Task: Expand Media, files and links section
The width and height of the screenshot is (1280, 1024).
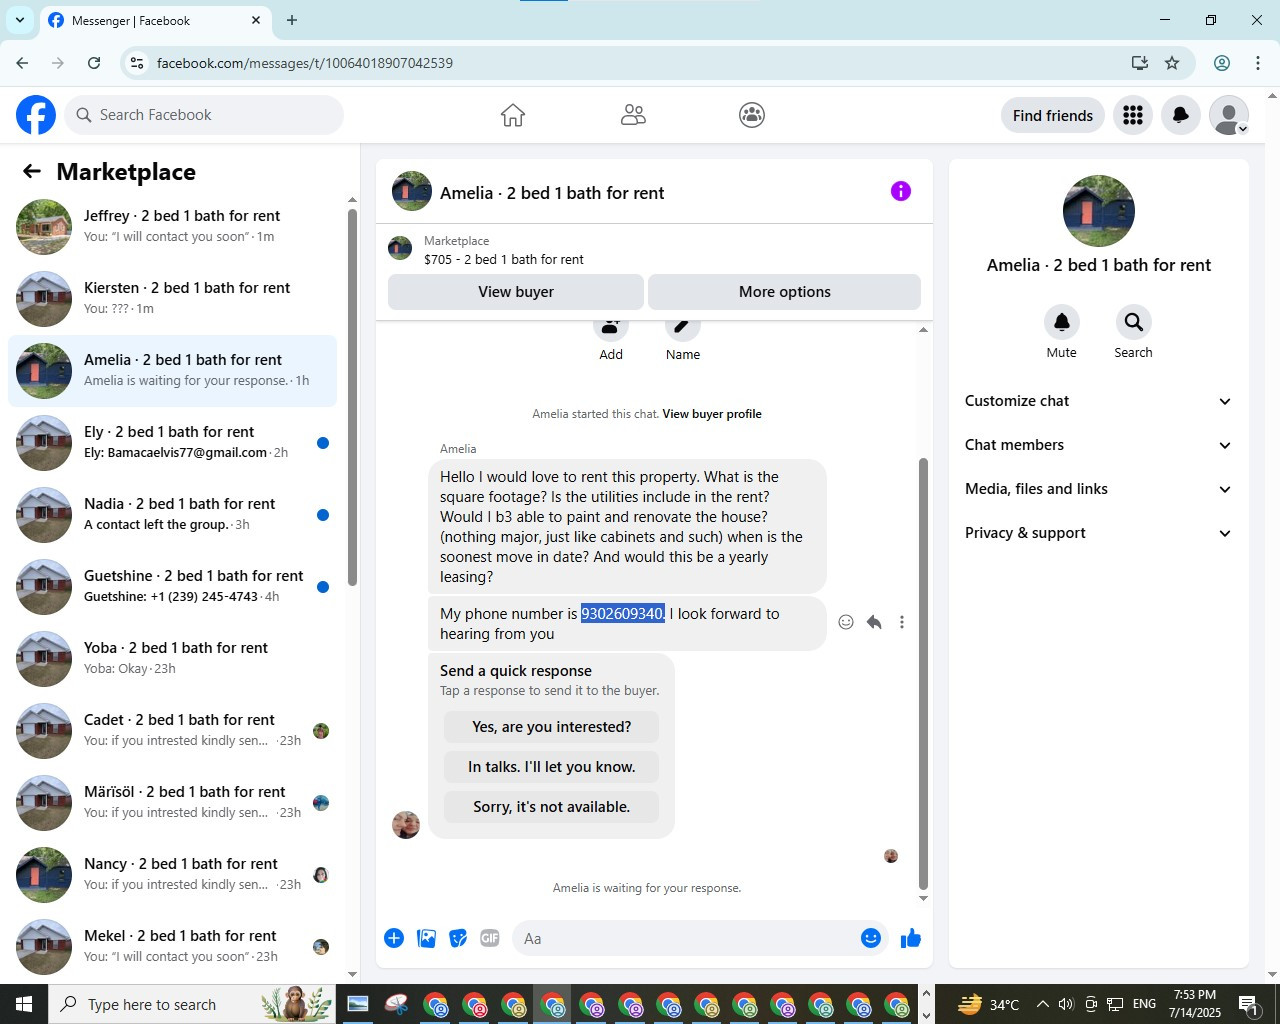Action: (1098, 489)
